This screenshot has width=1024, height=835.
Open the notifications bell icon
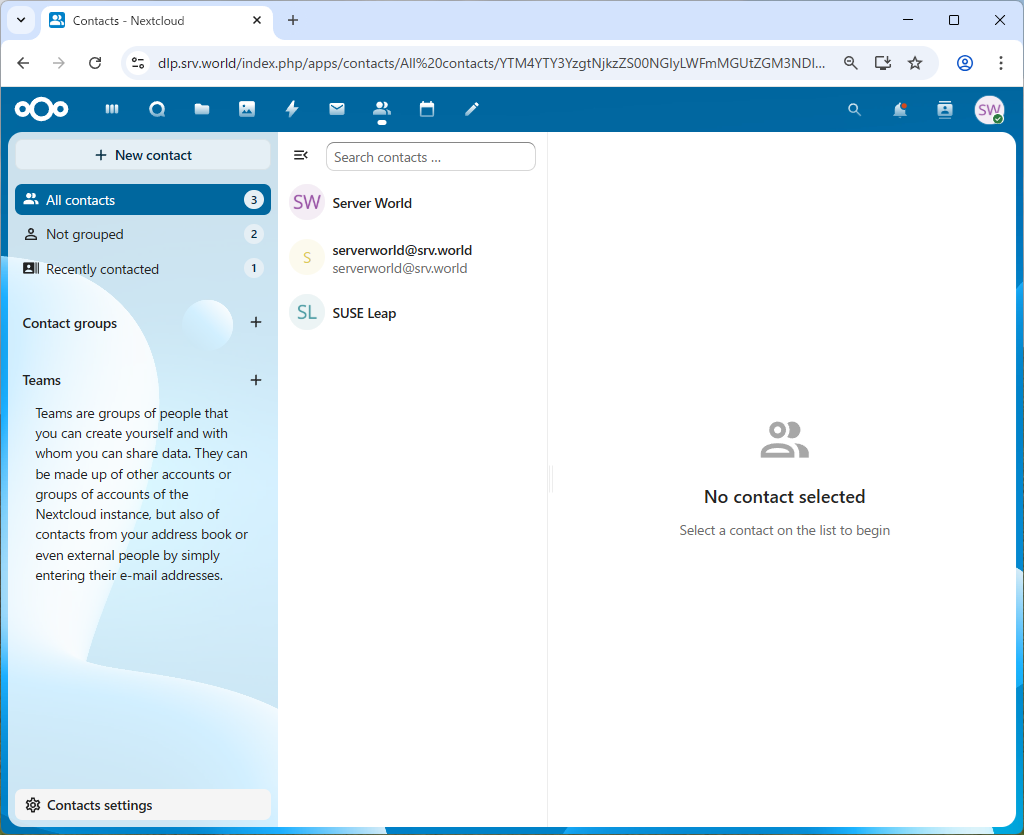[900, 110]
